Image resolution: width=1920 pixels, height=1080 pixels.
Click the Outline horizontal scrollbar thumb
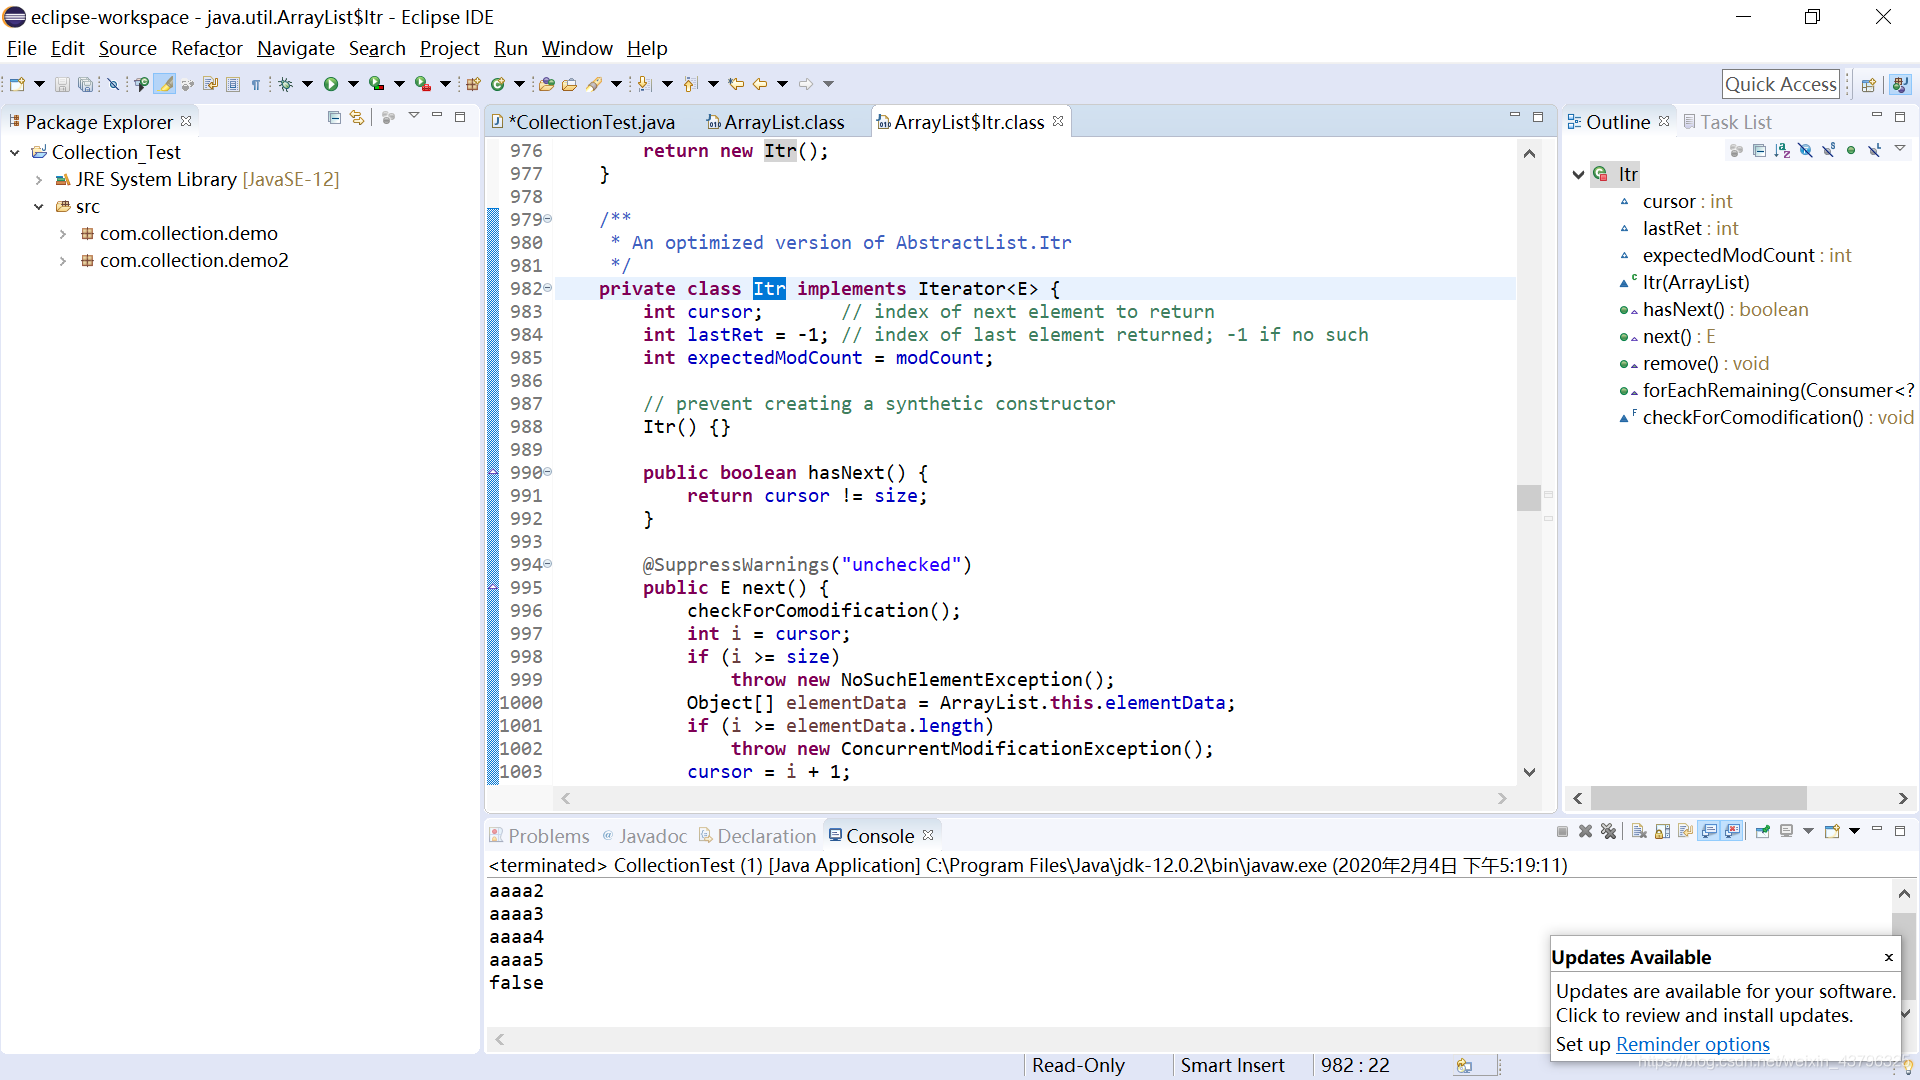tap(1698, 798)
